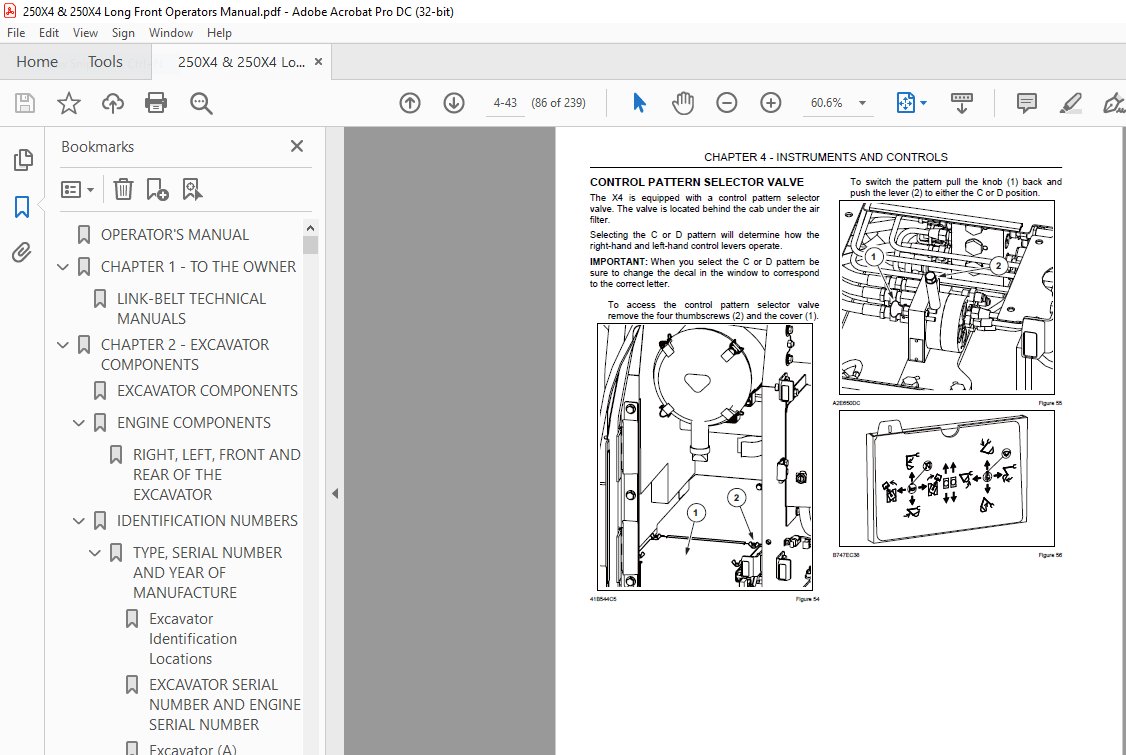Image resolution: width=1126 pixels, height=755 pixels.
Task: Delete the selected bookmark
Action: click(123, 188)
